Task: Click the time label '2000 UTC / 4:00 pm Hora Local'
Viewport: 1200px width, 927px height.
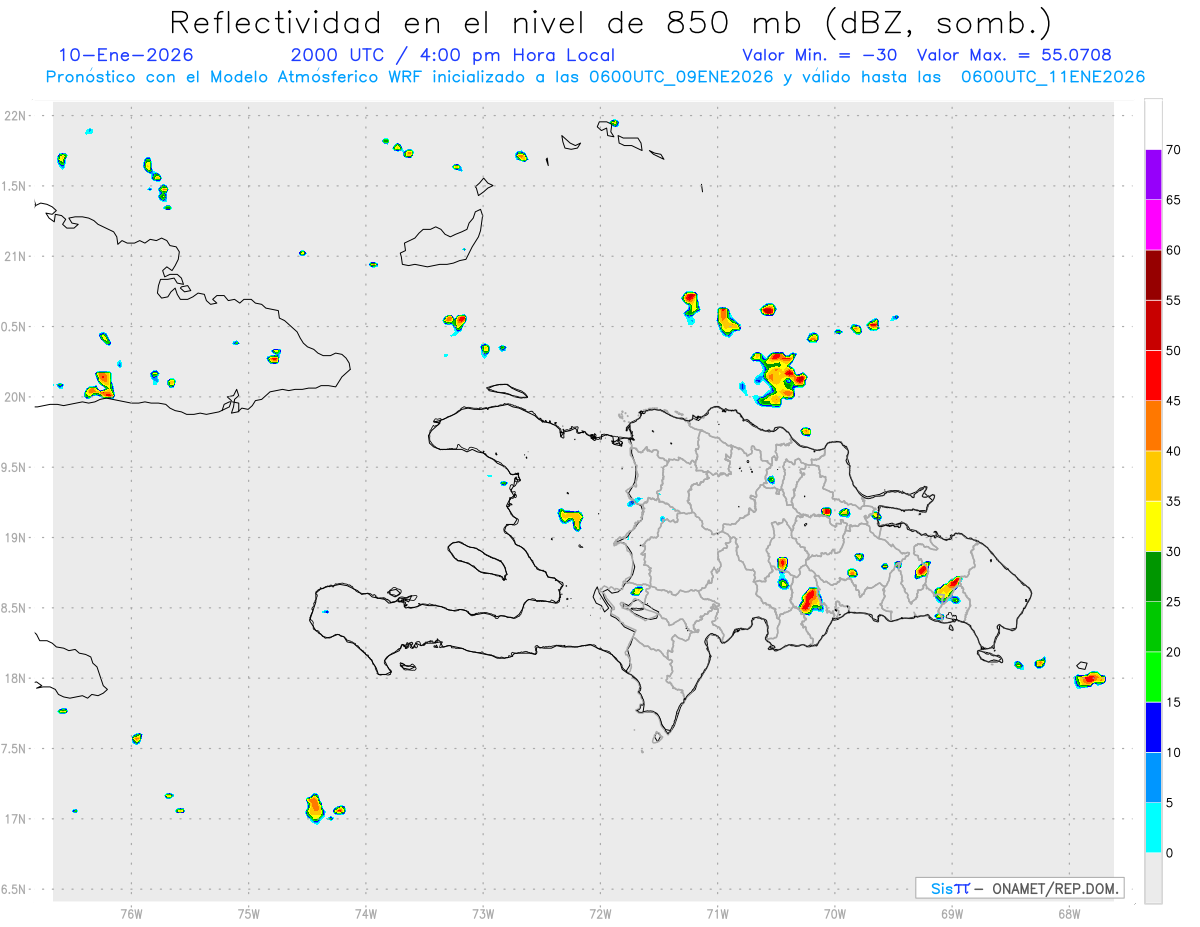Action: pyautogui.click(x=453, y=55)
